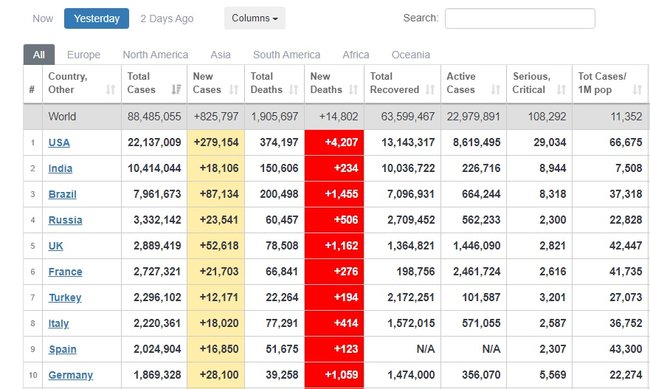Select the All continents tab

click(x=39, y=55)
